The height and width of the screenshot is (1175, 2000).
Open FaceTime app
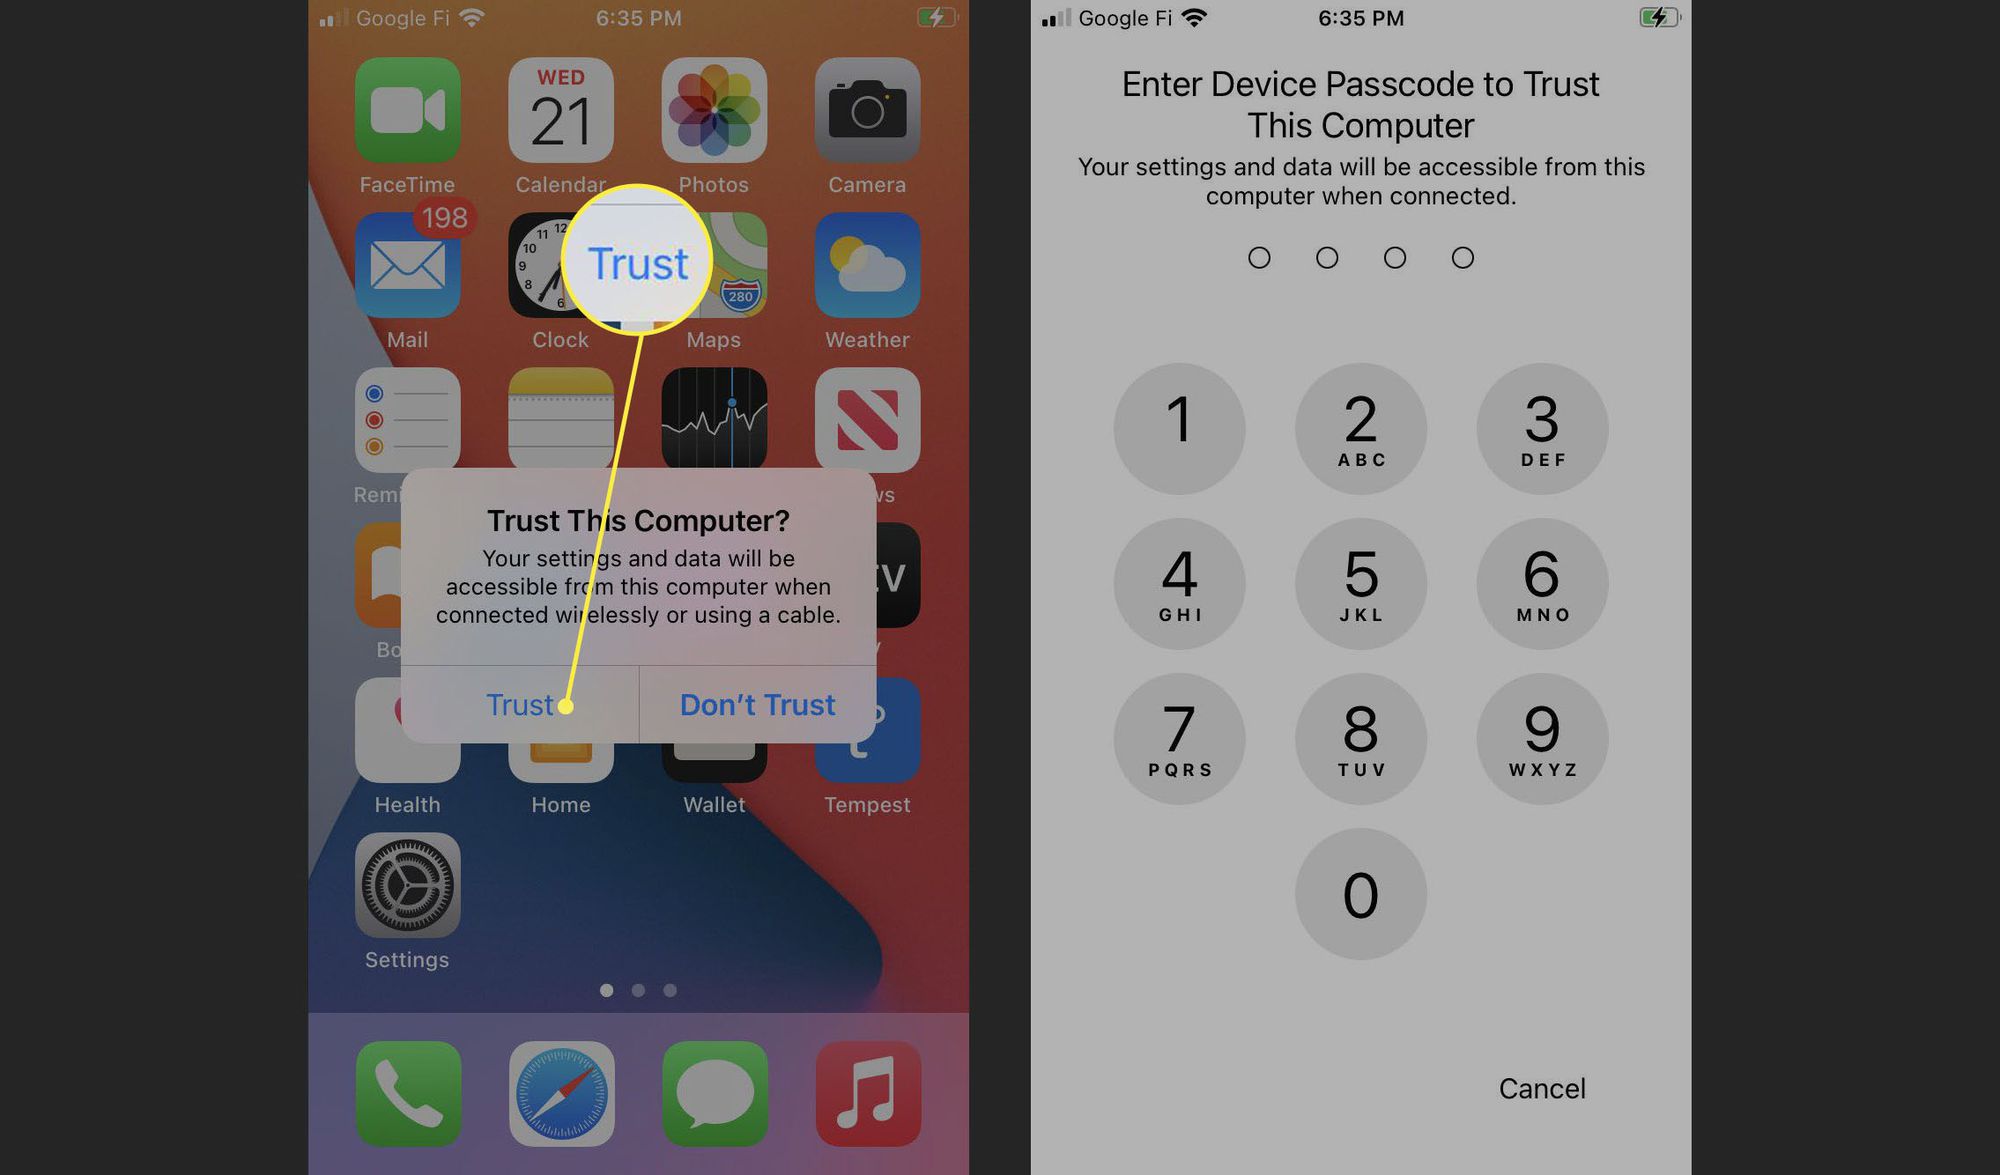coord(406,119)
